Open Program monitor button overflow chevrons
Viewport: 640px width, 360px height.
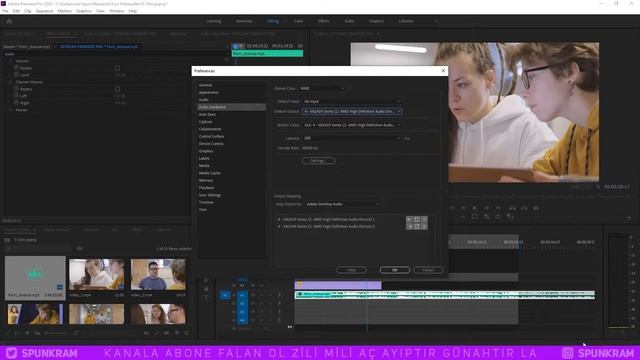click(629, 218)
